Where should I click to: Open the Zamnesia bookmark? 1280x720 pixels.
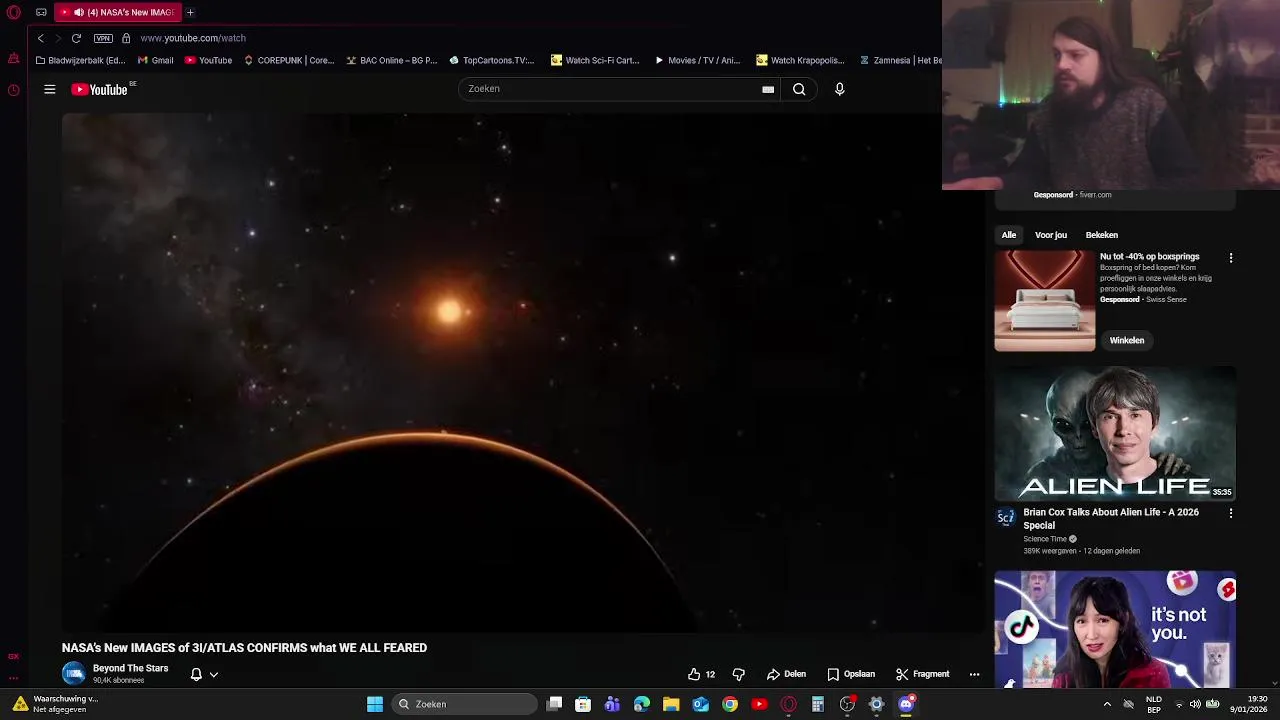(900, 60)
